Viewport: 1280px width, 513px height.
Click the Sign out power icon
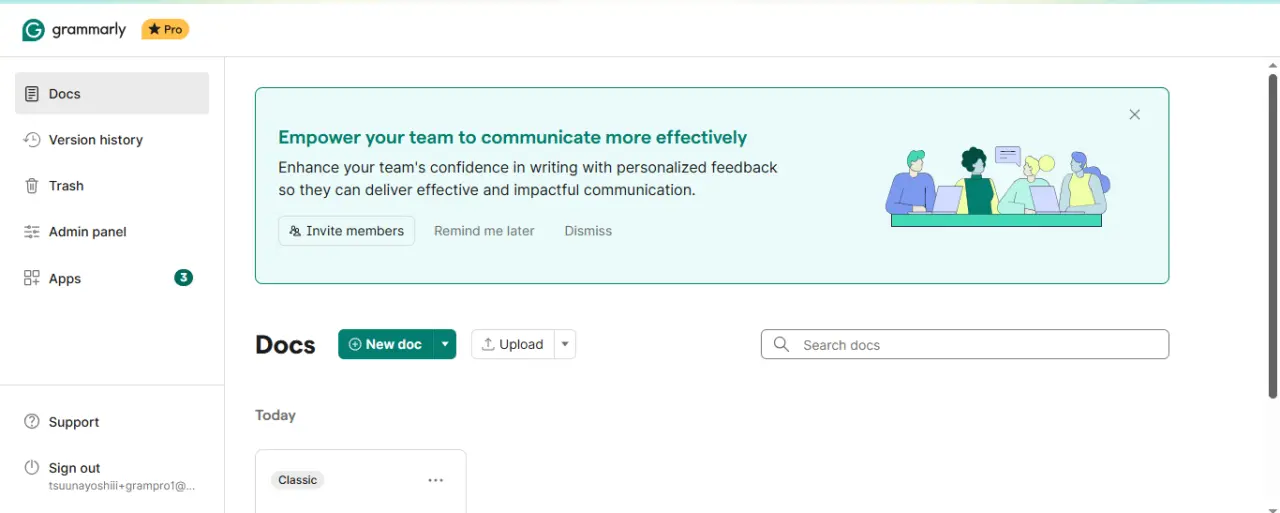coord(32,467)
